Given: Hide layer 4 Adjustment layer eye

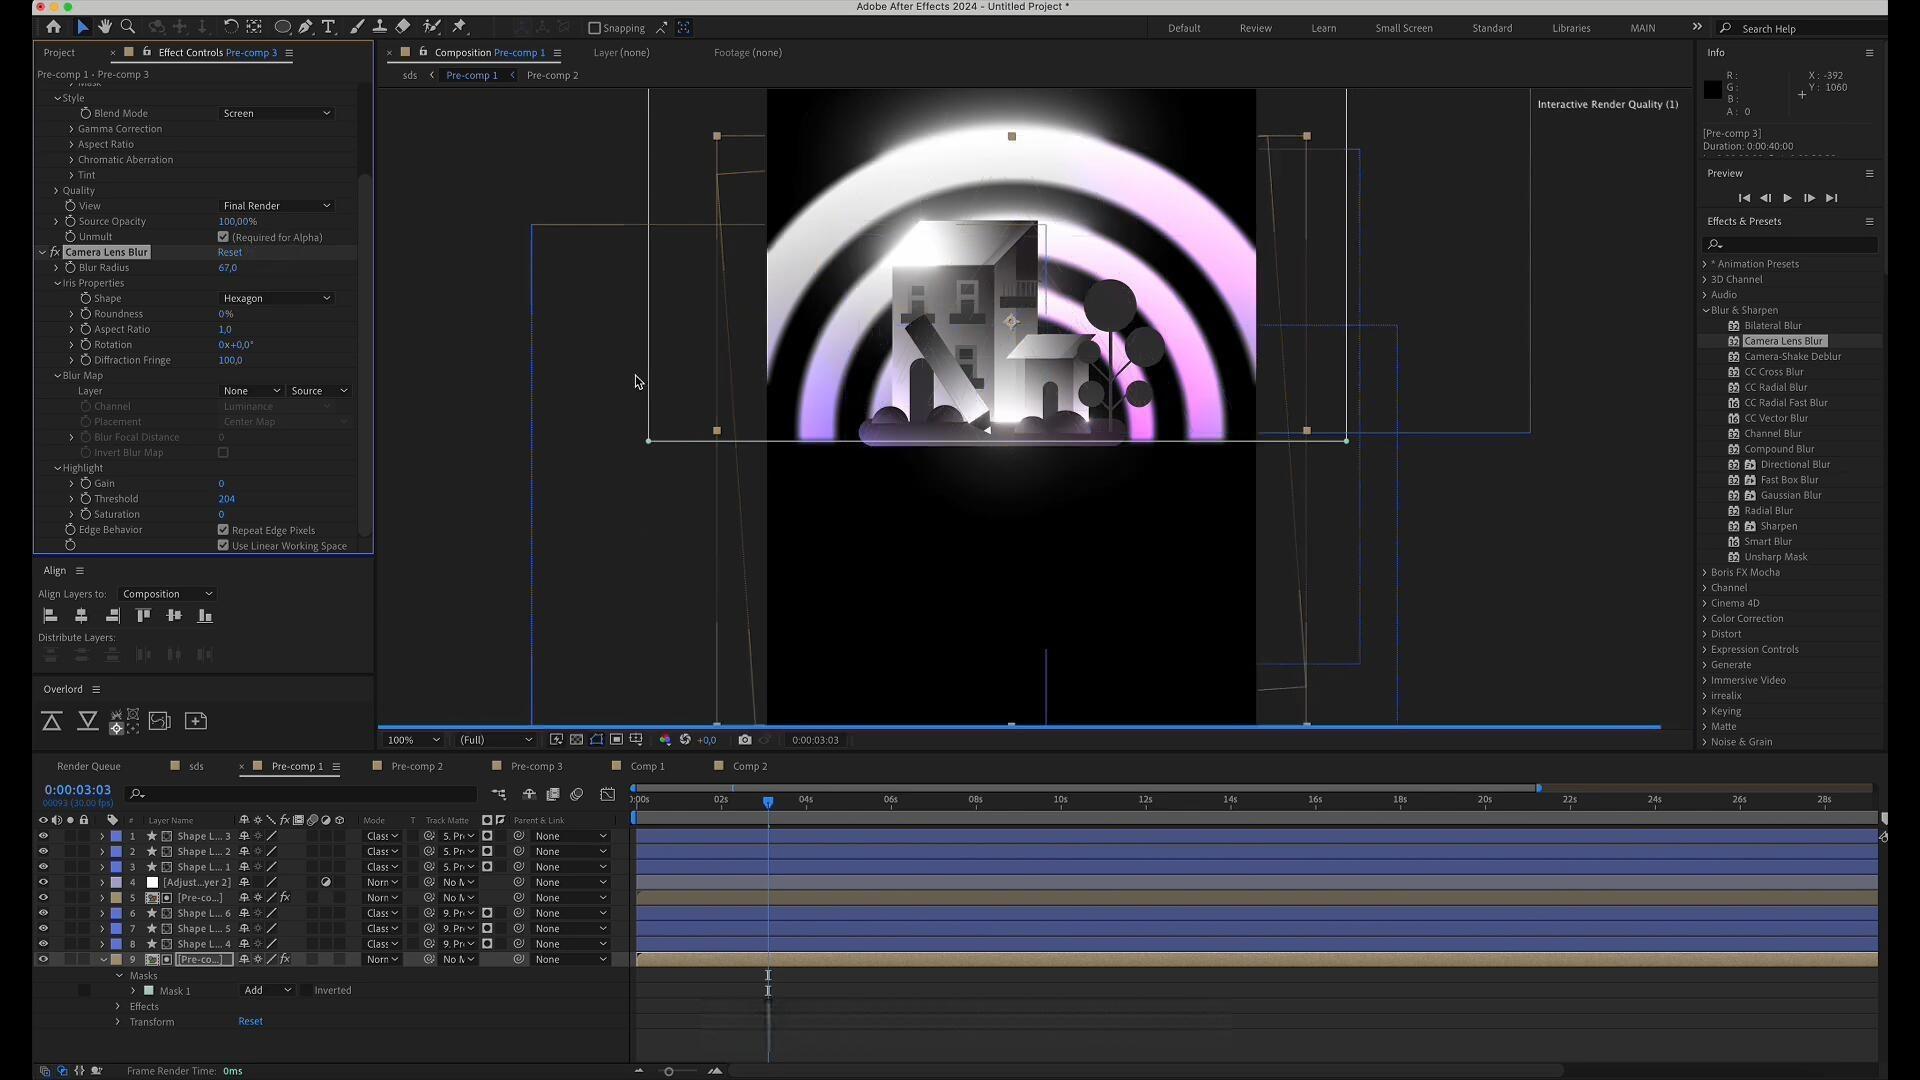Looking at the screenshot, I should pyautogui.click(x=43, y=882).
